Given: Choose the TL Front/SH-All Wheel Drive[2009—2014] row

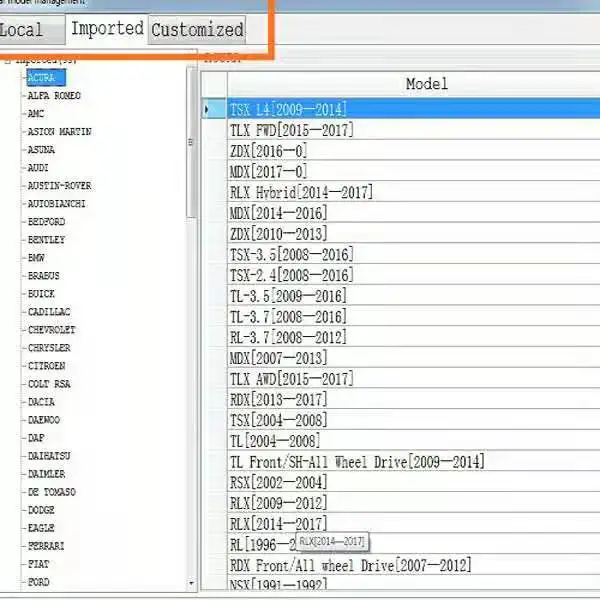Looking at the screenshot, I should tap(357, 462).
